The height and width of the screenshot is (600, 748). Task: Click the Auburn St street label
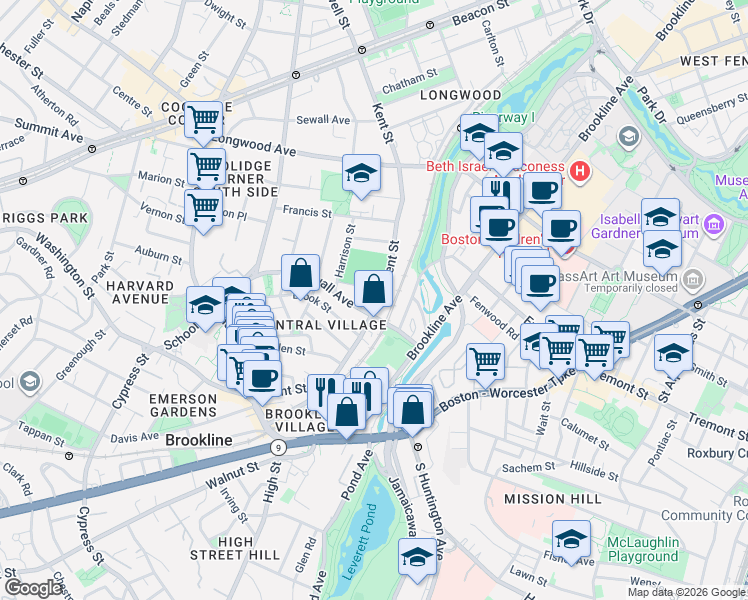(x=158, y=255)
